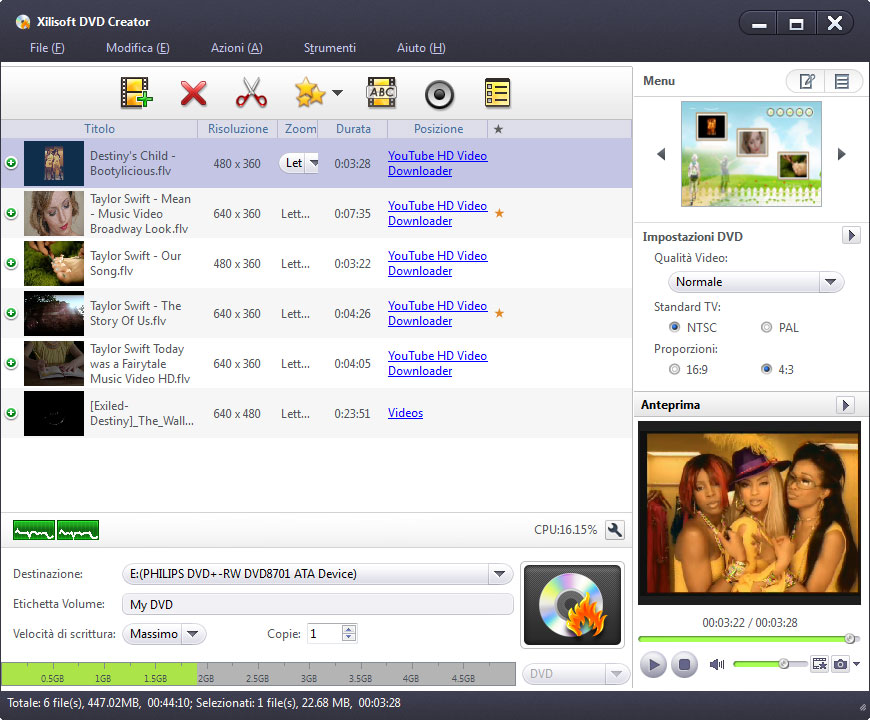This screenshot has width=870, height=720.
Task: Click the second green CPU core graph
Action: pos(78,530)
